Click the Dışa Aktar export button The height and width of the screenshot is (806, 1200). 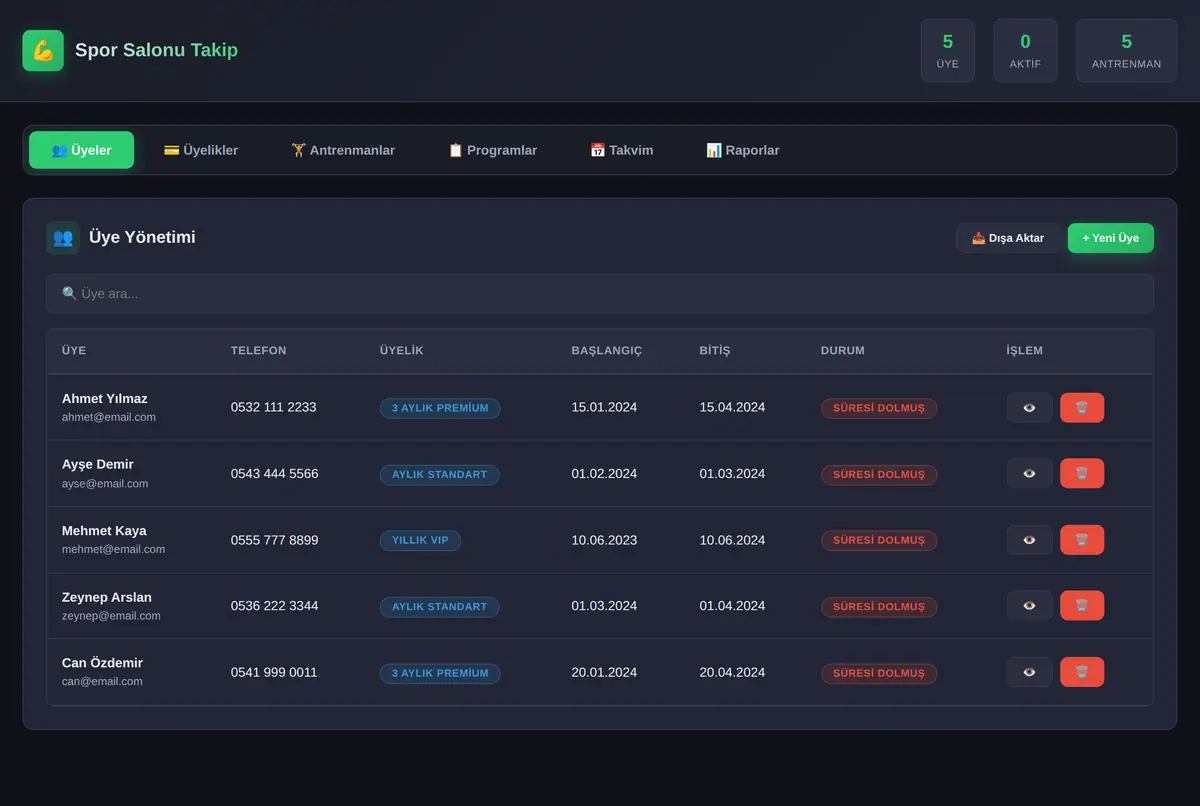pyautogui.click(x=1008, y=238)
